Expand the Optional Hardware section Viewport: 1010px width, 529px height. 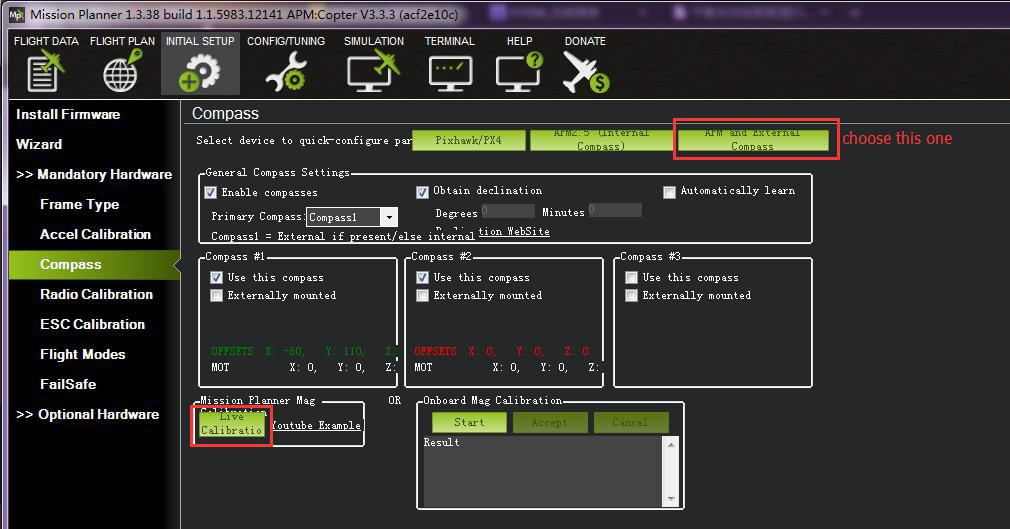click(x=88, y=414)
